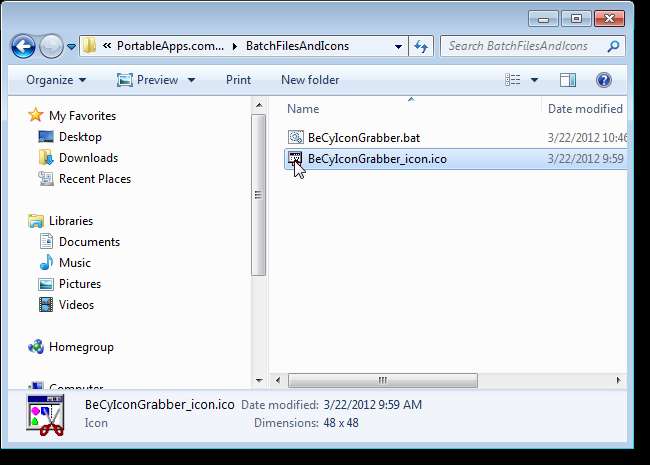Select BatchFilesAndIcons in the address path
The image size is (650, 465).
tap(297, 46)
